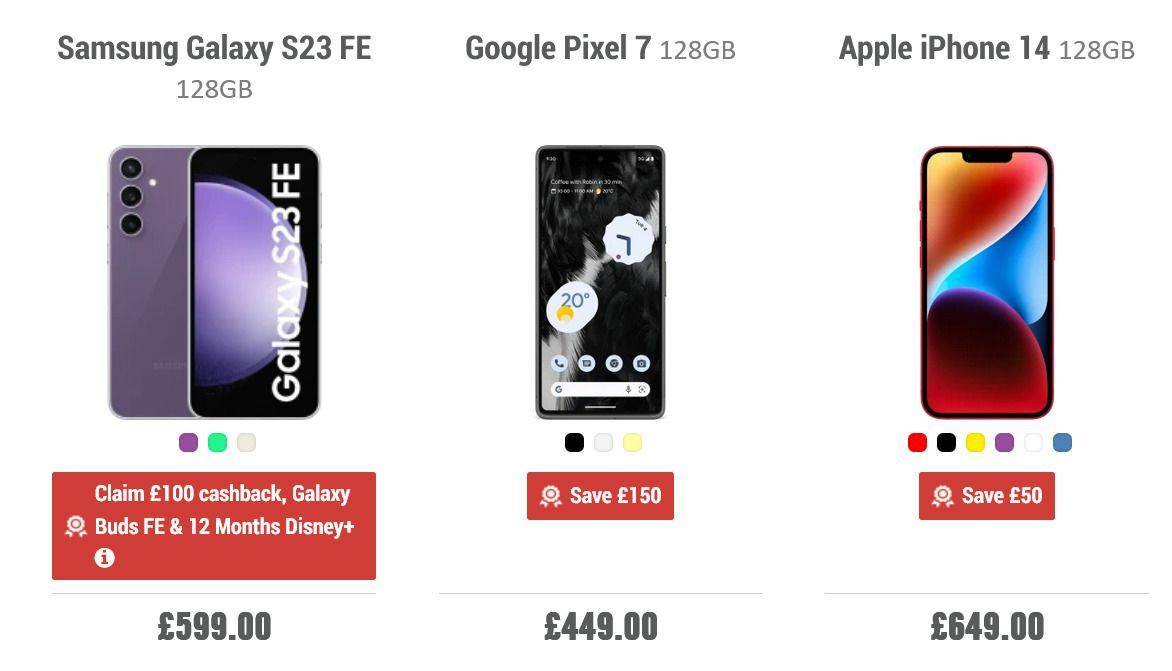Open the Samsung Galaxy S23 FE product title
1172x671 pixels.
pyautogui.click(x=214, y=47)
